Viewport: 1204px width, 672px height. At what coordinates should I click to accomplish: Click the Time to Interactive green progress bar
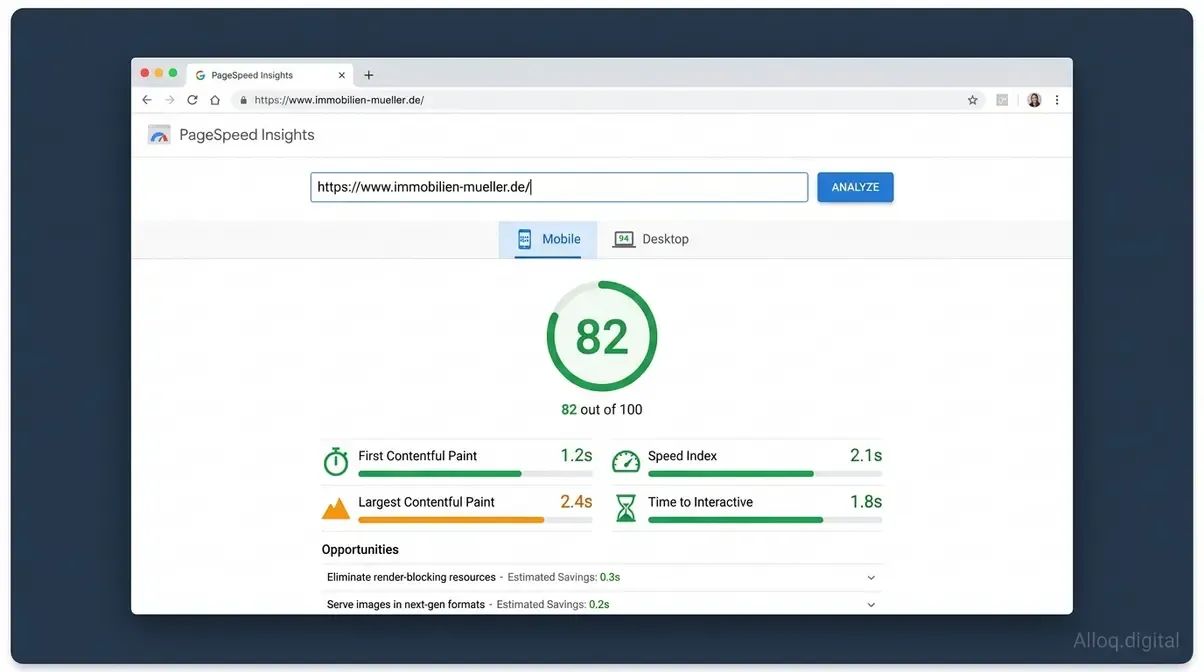point(735,520)
